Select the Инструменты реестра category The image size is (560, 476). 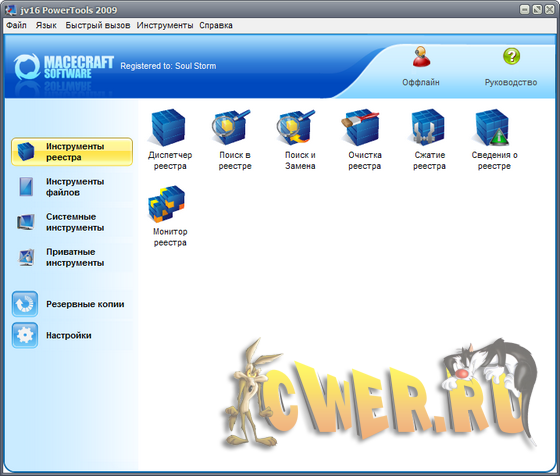(x=72, y=152)
